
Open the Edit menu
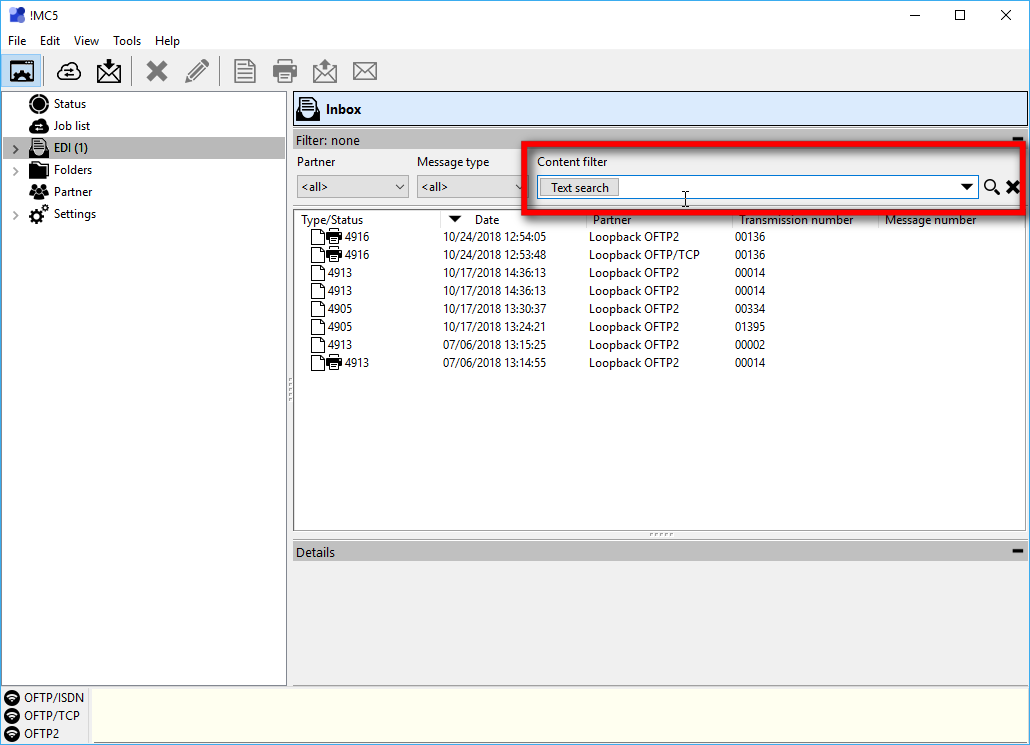(x=50, y=41)
